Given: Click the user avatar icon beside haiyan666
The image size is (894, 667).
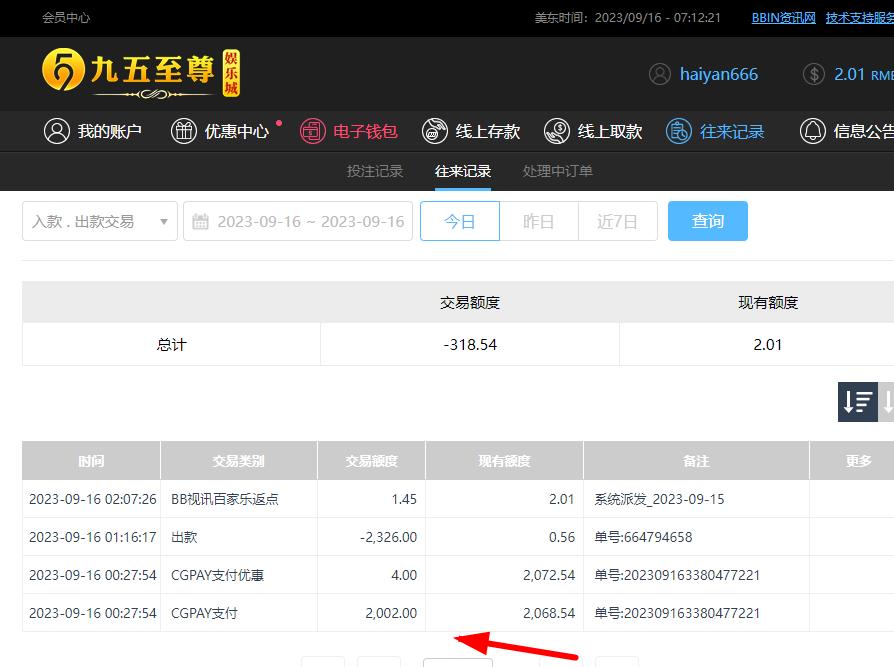Looking at the screenshot, I should point(660,74).
